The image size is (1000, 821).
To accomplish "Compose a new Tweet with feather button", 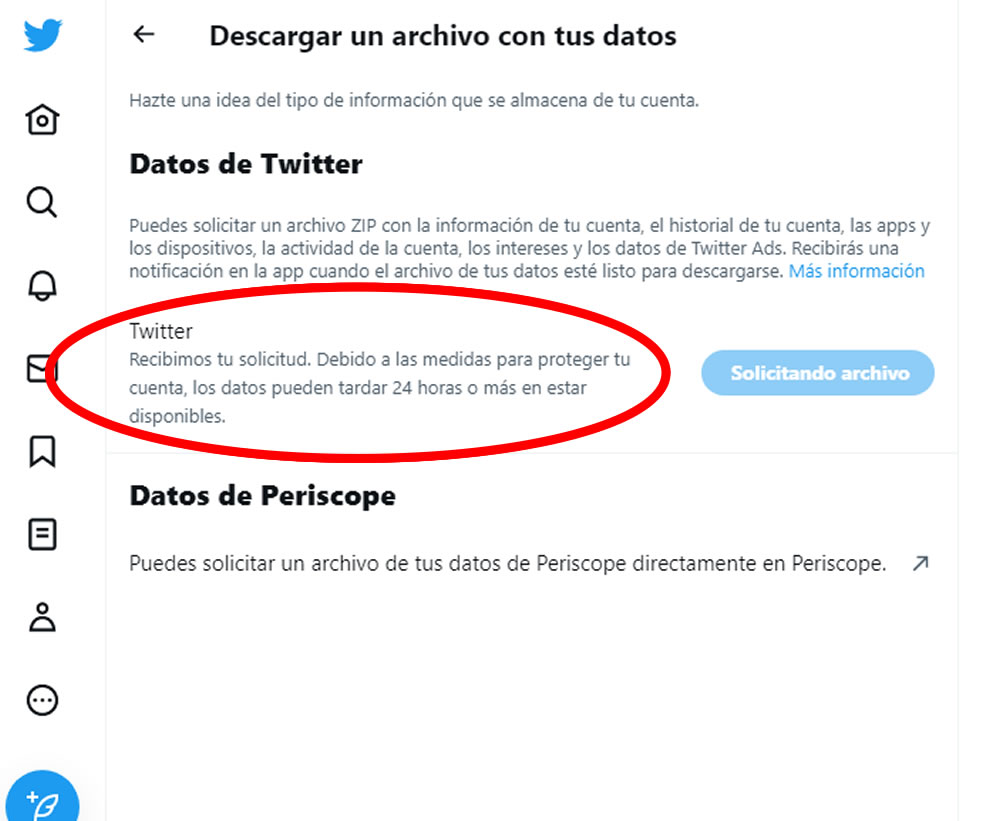I will 42,799.
